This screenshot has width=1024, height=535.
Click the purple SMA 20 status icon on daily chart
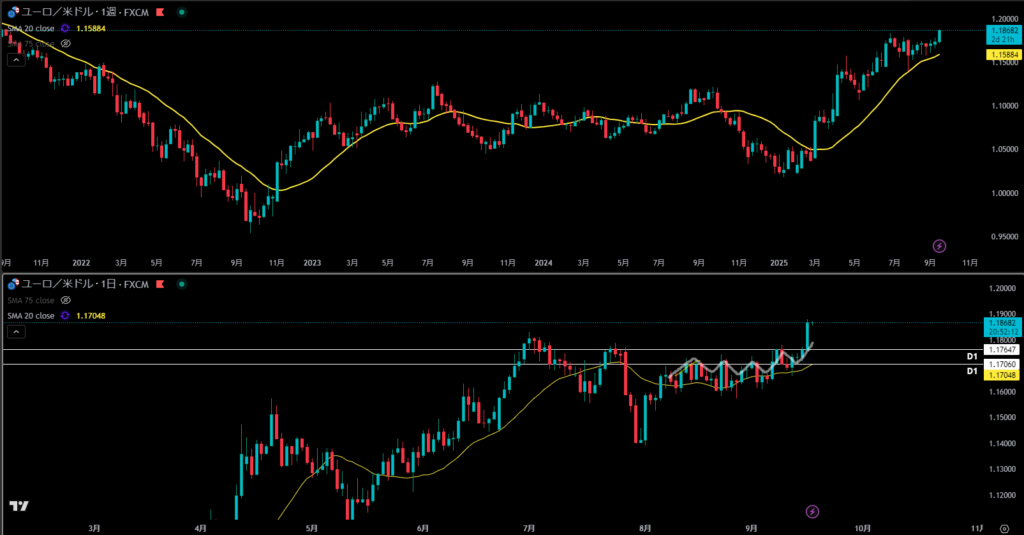click(x=66, y=315)
